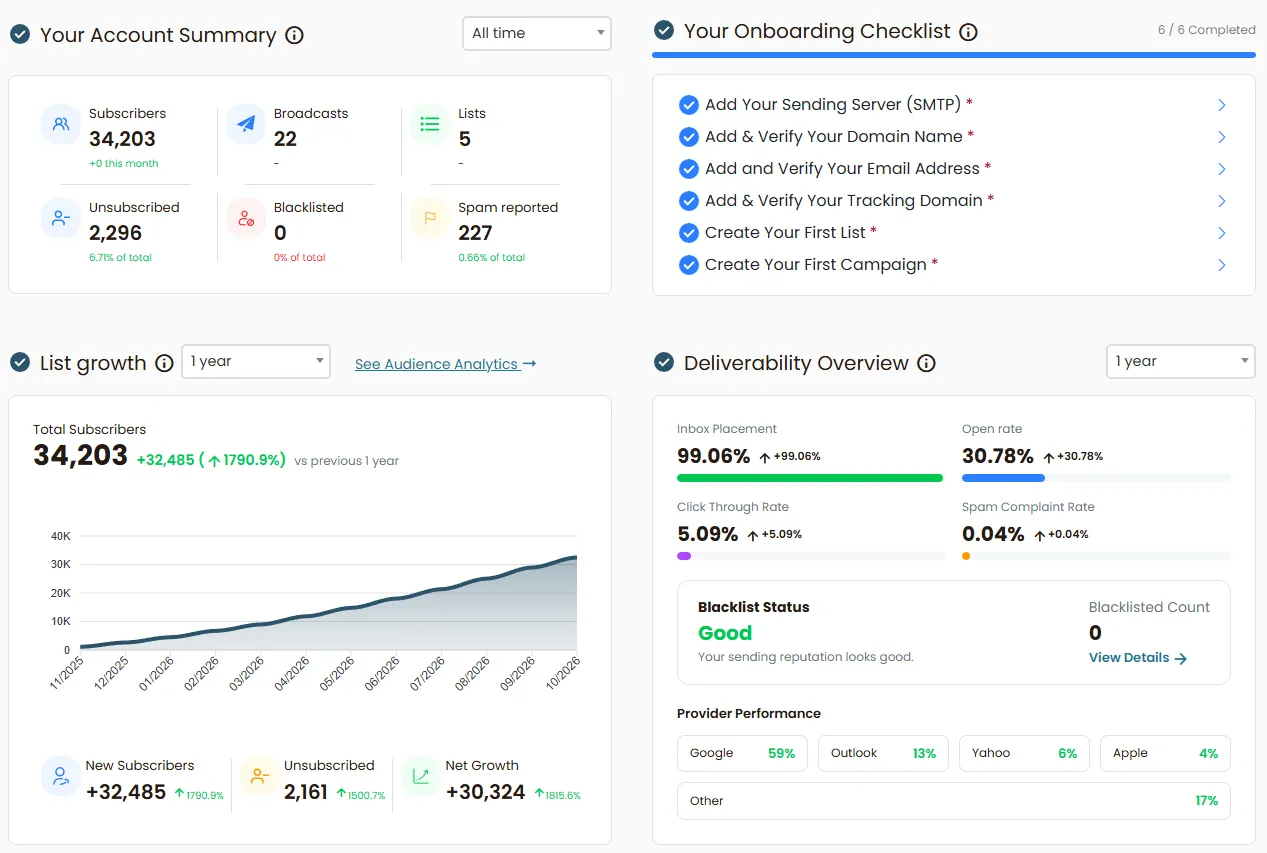Toggle the Add & Verify Your Domain Name checkmark
The image size is (1267, 853).
[x=688, y=137]
